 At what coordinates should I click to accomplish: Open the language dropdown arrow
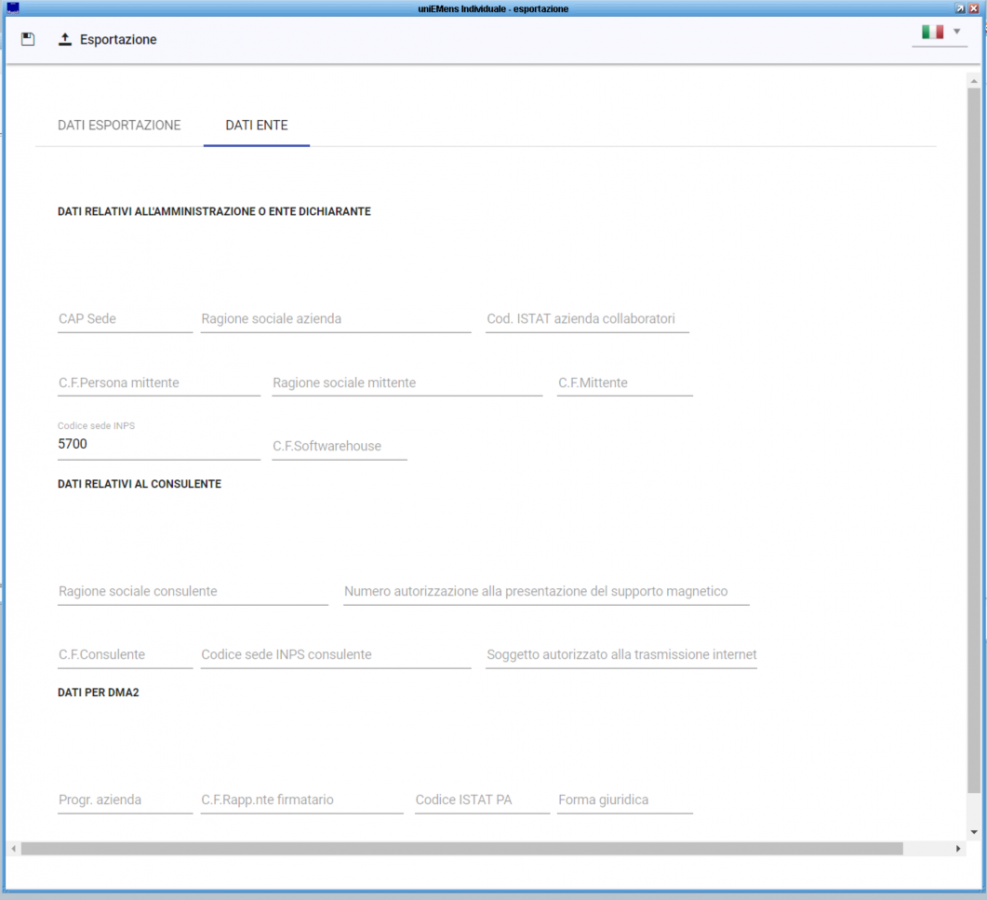click(957, 32)
